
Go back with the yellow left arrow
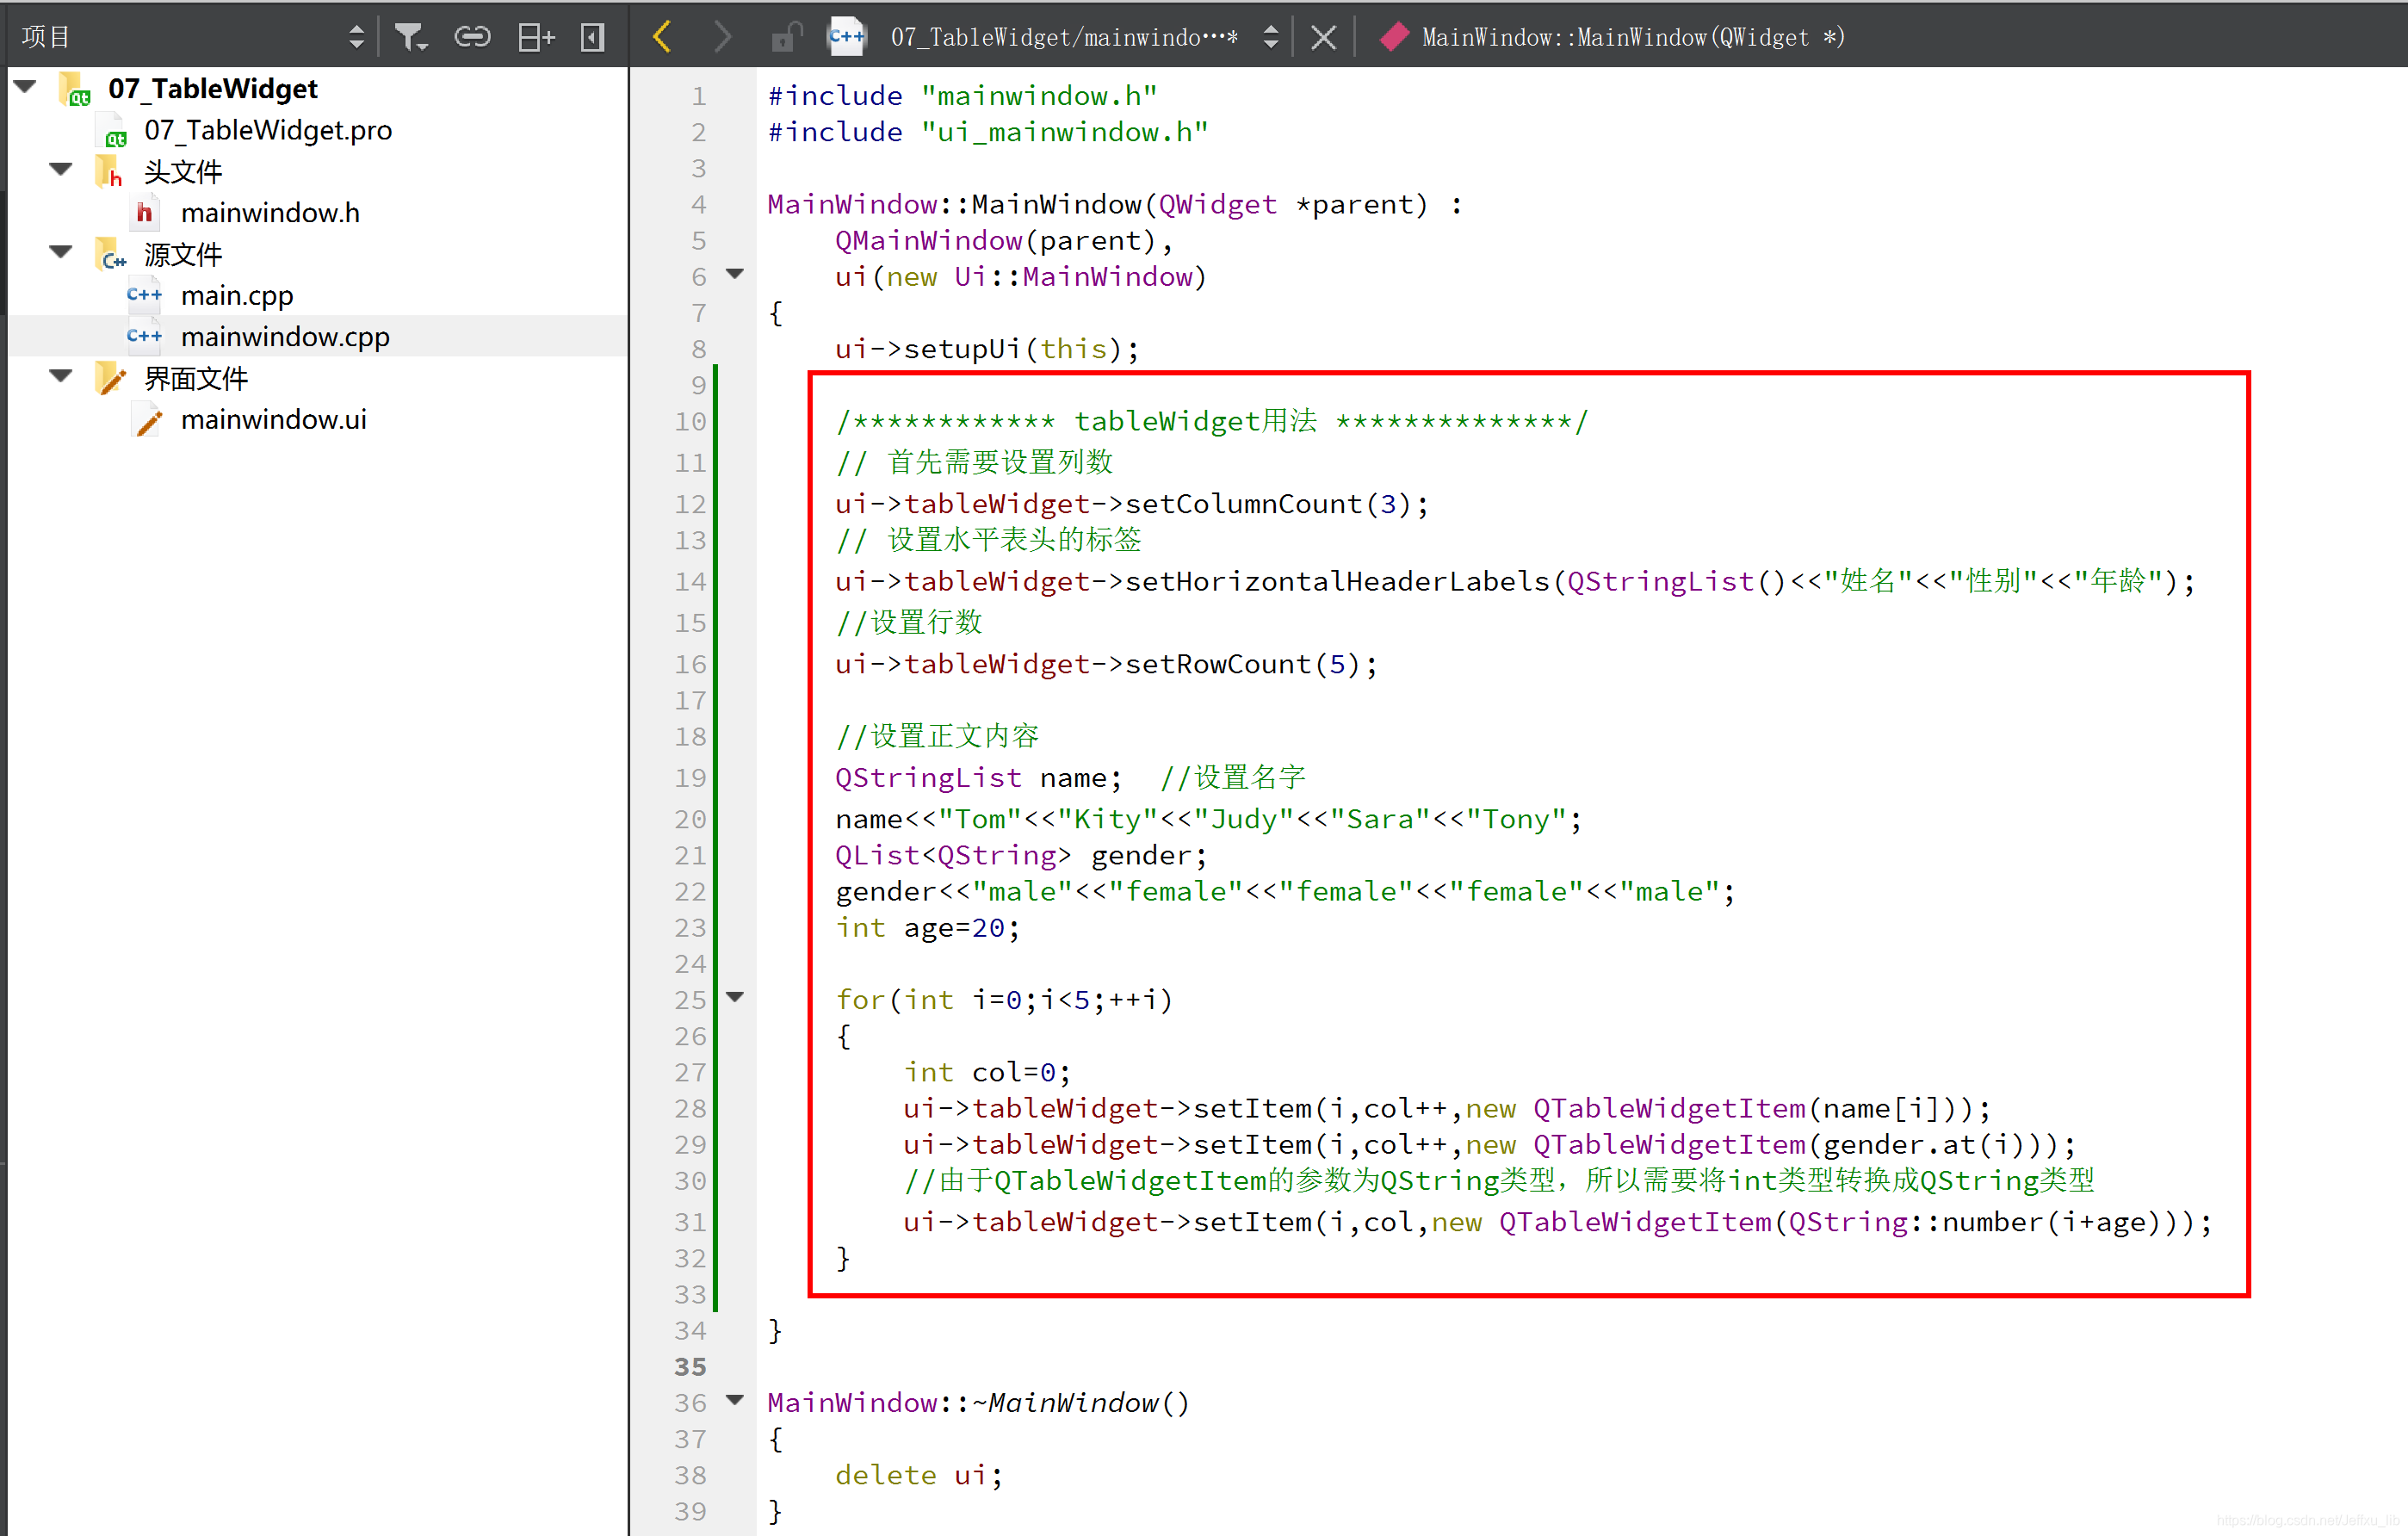tap(661, 37)
